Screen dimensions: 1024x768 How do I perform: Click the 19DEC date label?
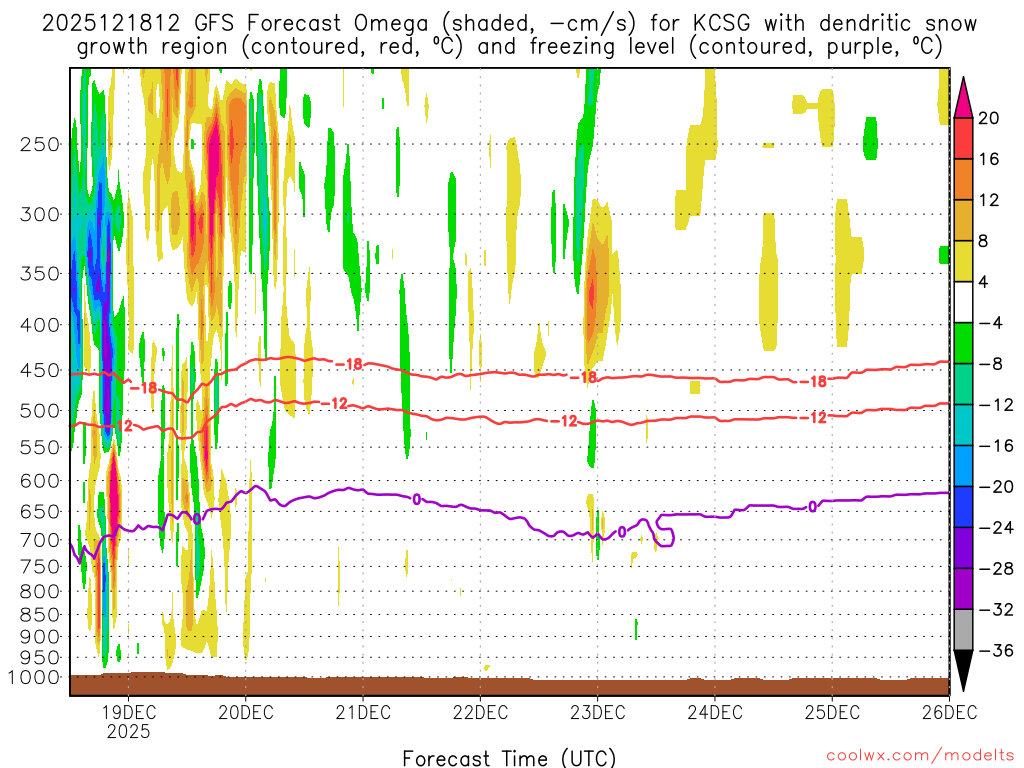[x=128, y=712]
